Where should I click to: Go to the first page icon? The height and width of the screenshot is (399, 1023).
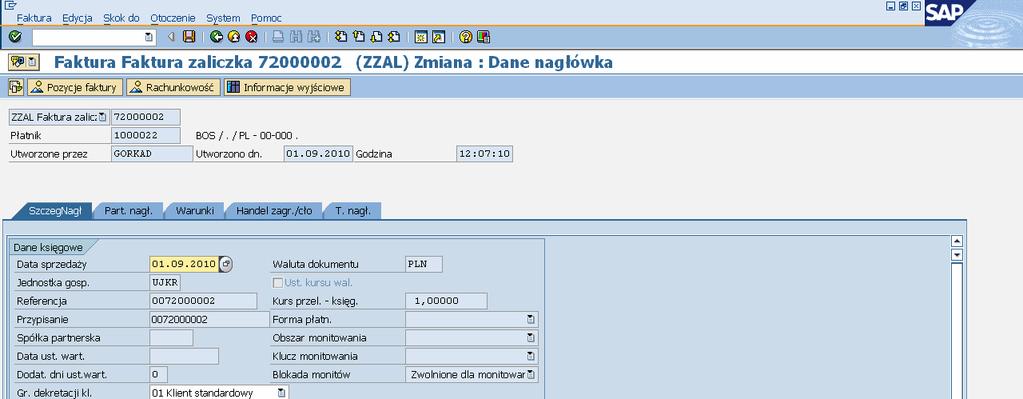(x=341, y=37)
